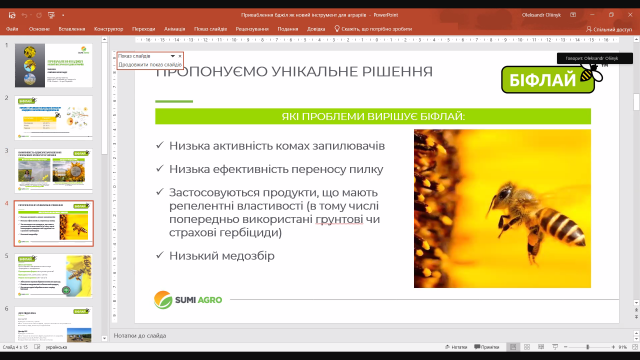Click the Redo icon in title bar
The width and height of the screenshot is (640, 360).
(39, 15)
